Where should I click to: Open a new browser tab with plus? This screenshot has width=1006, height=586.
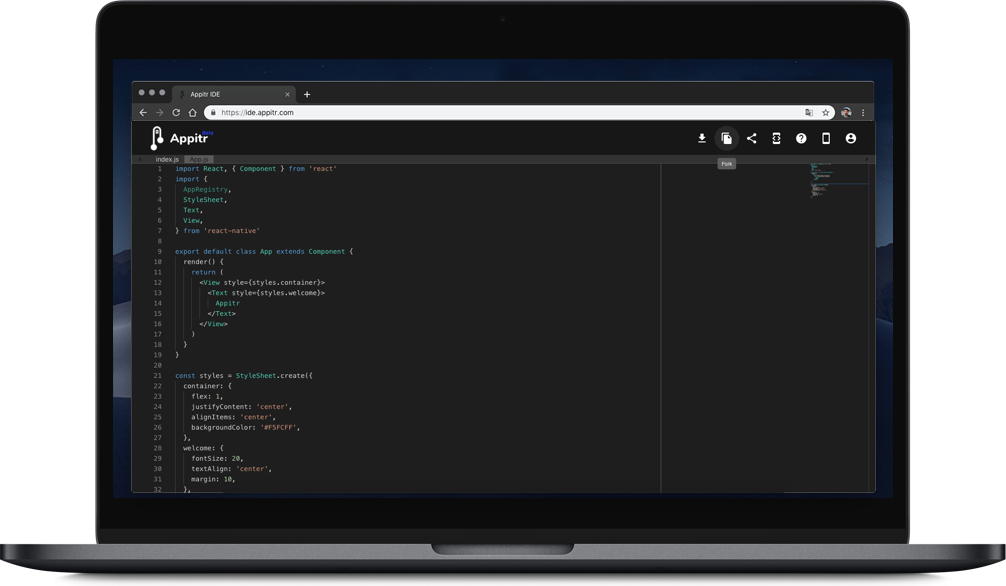pos(307,94)
